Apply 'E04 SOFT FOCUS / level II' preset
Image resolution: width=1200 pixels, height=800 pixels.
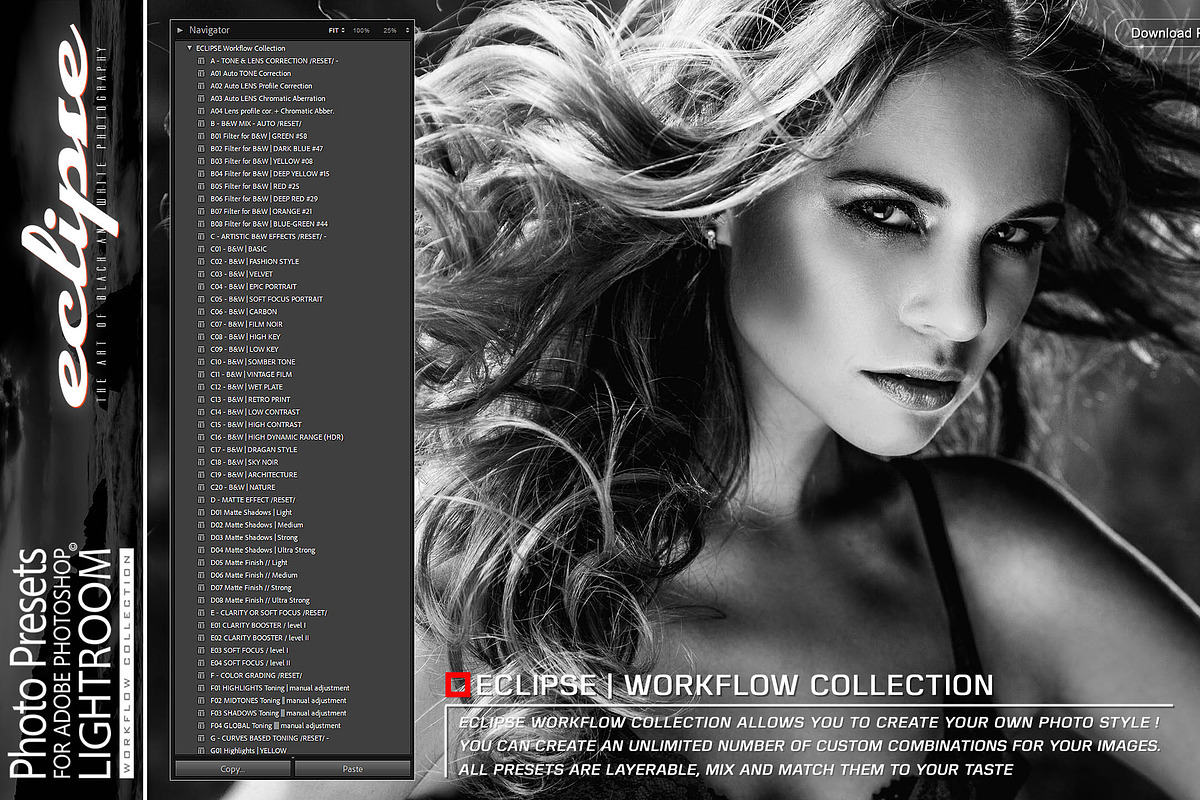point(250,662)
